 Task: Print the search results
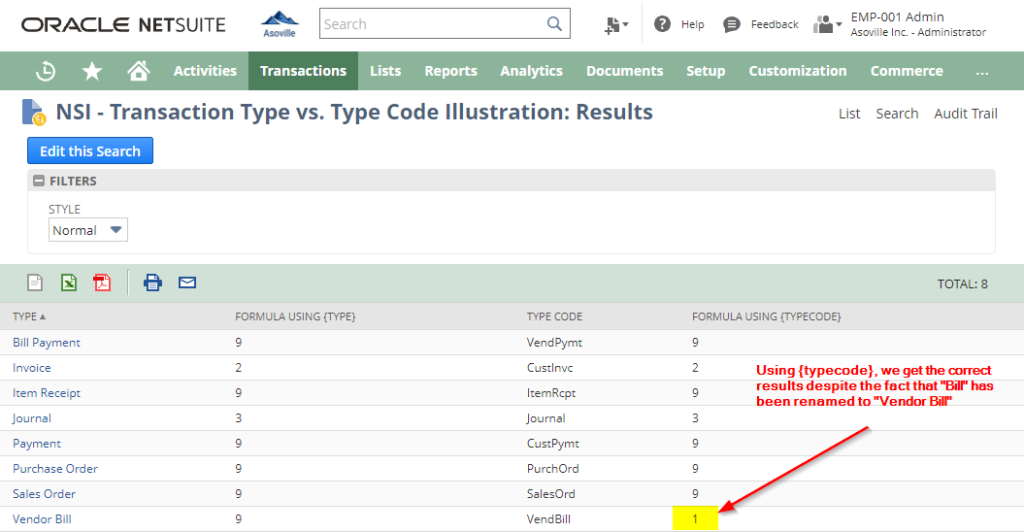153,283
